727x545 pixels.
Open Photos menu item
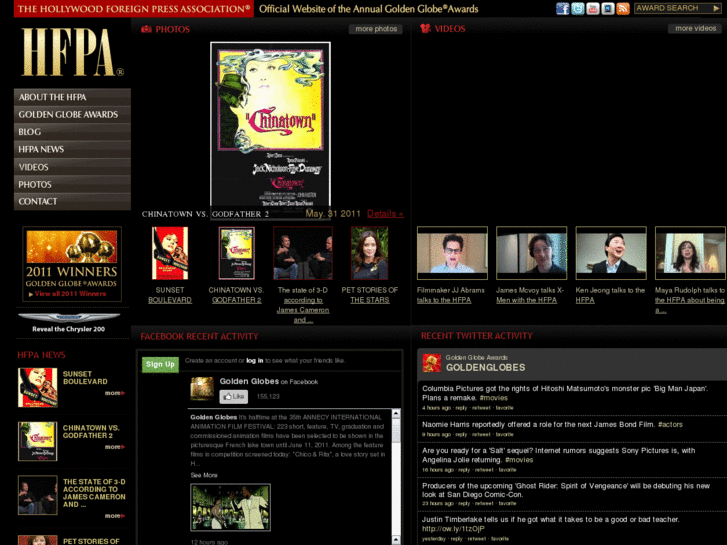coord(72,184)
